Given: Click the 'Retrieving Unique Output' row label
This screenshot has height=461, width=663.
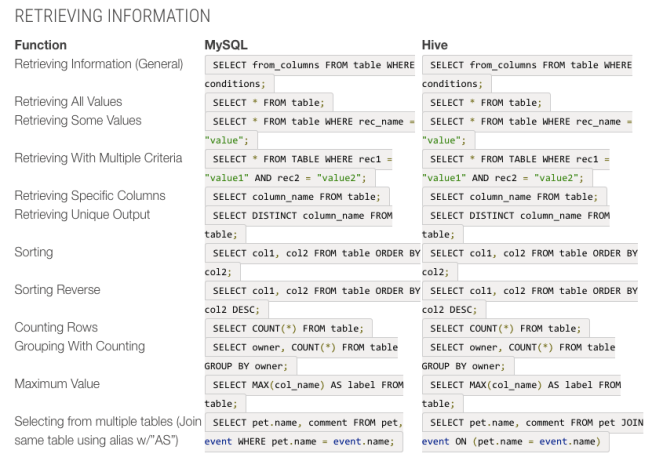Looking at the screenshot, I should pyautogui.click(x=82, y=215).
